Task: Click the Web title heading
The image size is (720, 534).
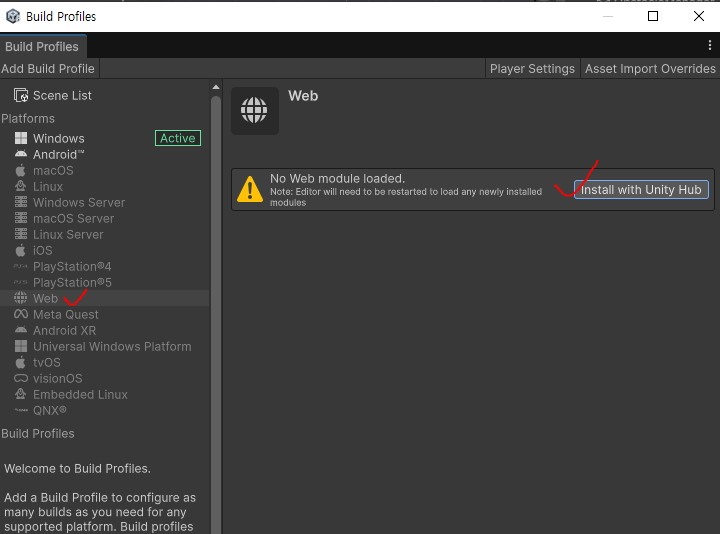Action: 303,96
